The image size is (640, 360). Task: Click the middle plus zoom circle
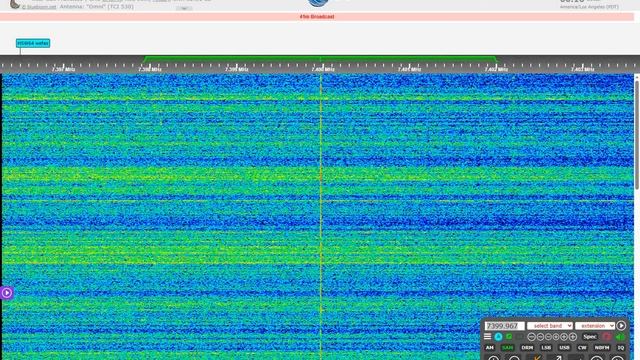pyautogui.click(x=564, y=337)
